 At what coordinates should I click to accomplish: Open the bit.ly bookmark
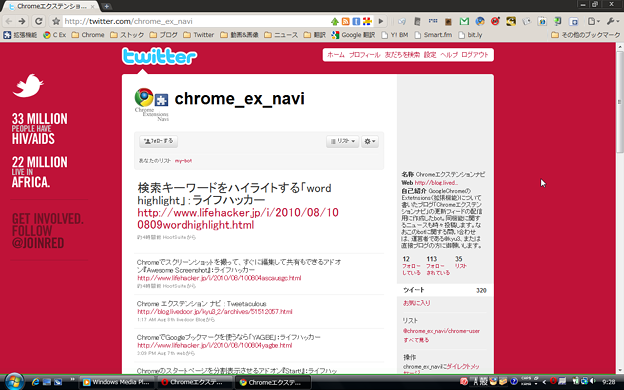pos(470,35)
